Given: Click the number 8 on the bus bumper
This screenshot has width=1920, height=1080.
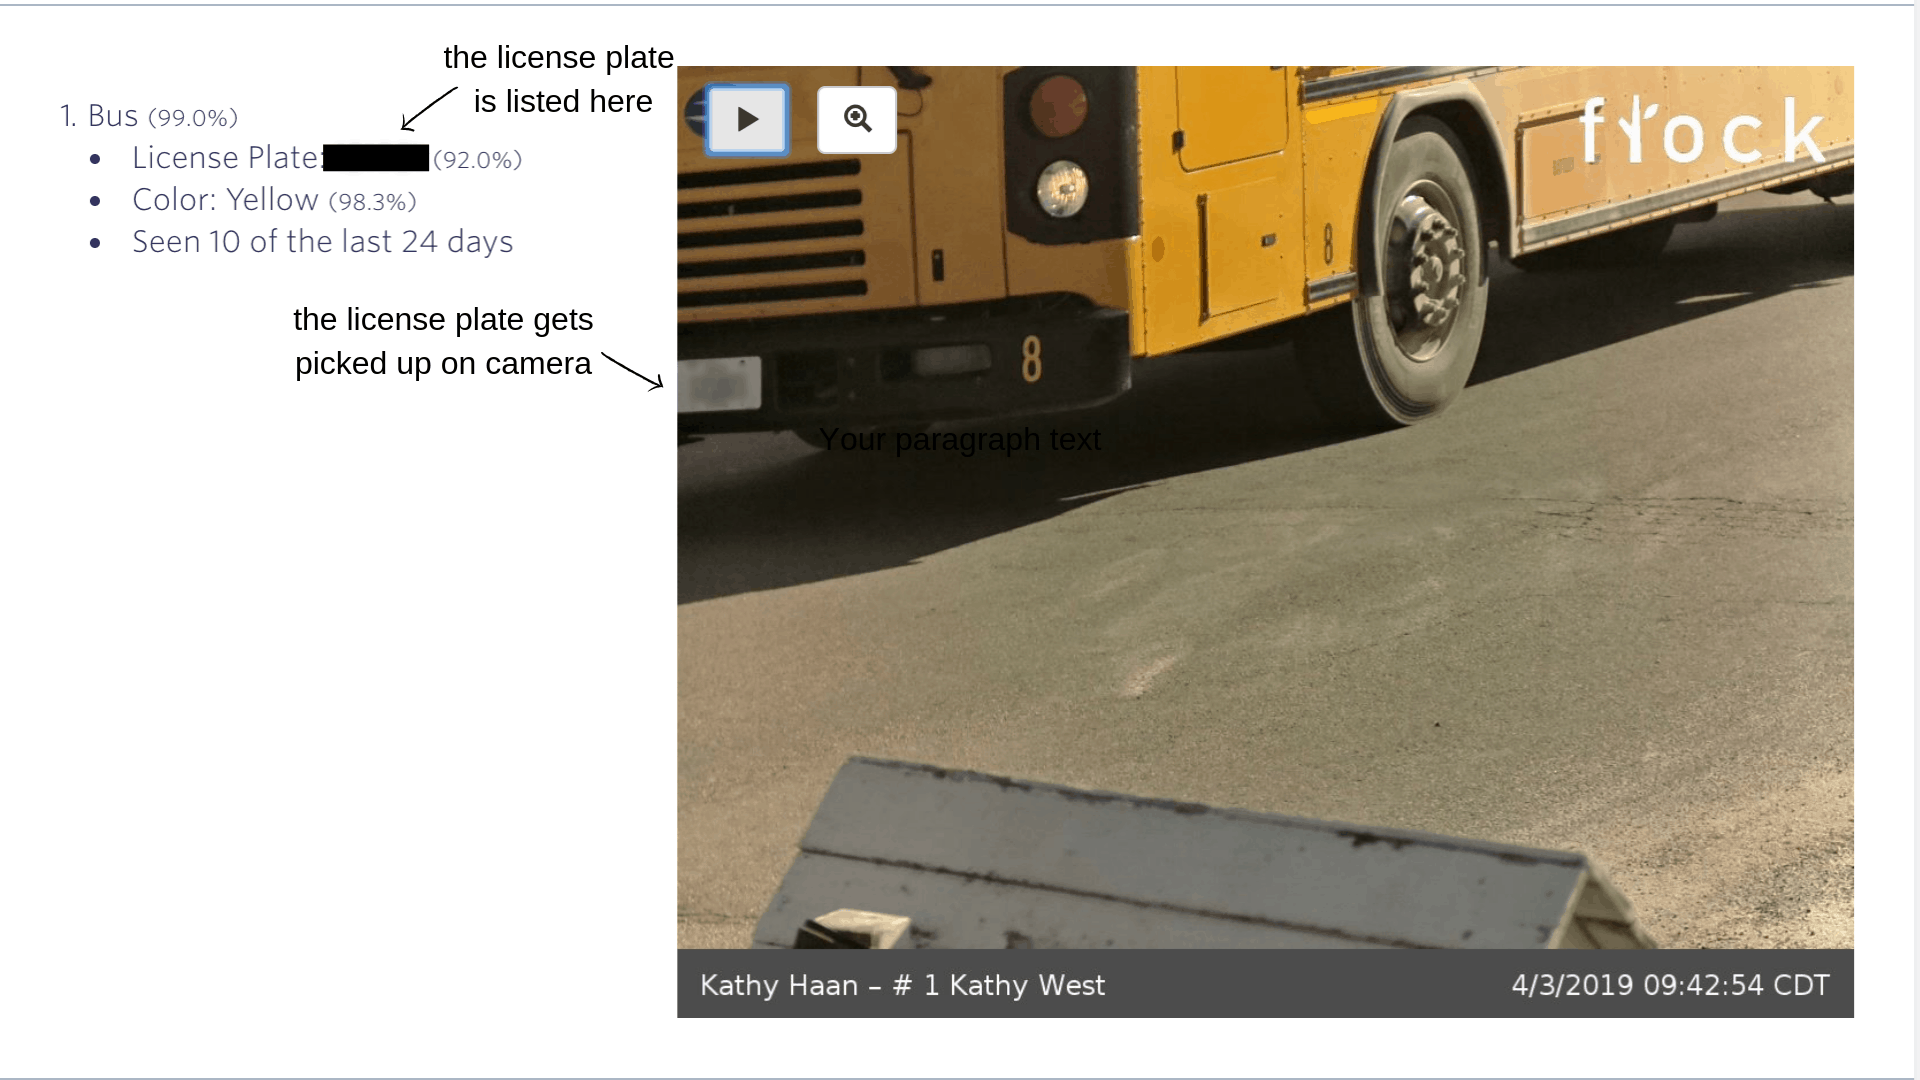Looking at the screenshot, I should click(1031, 359).
